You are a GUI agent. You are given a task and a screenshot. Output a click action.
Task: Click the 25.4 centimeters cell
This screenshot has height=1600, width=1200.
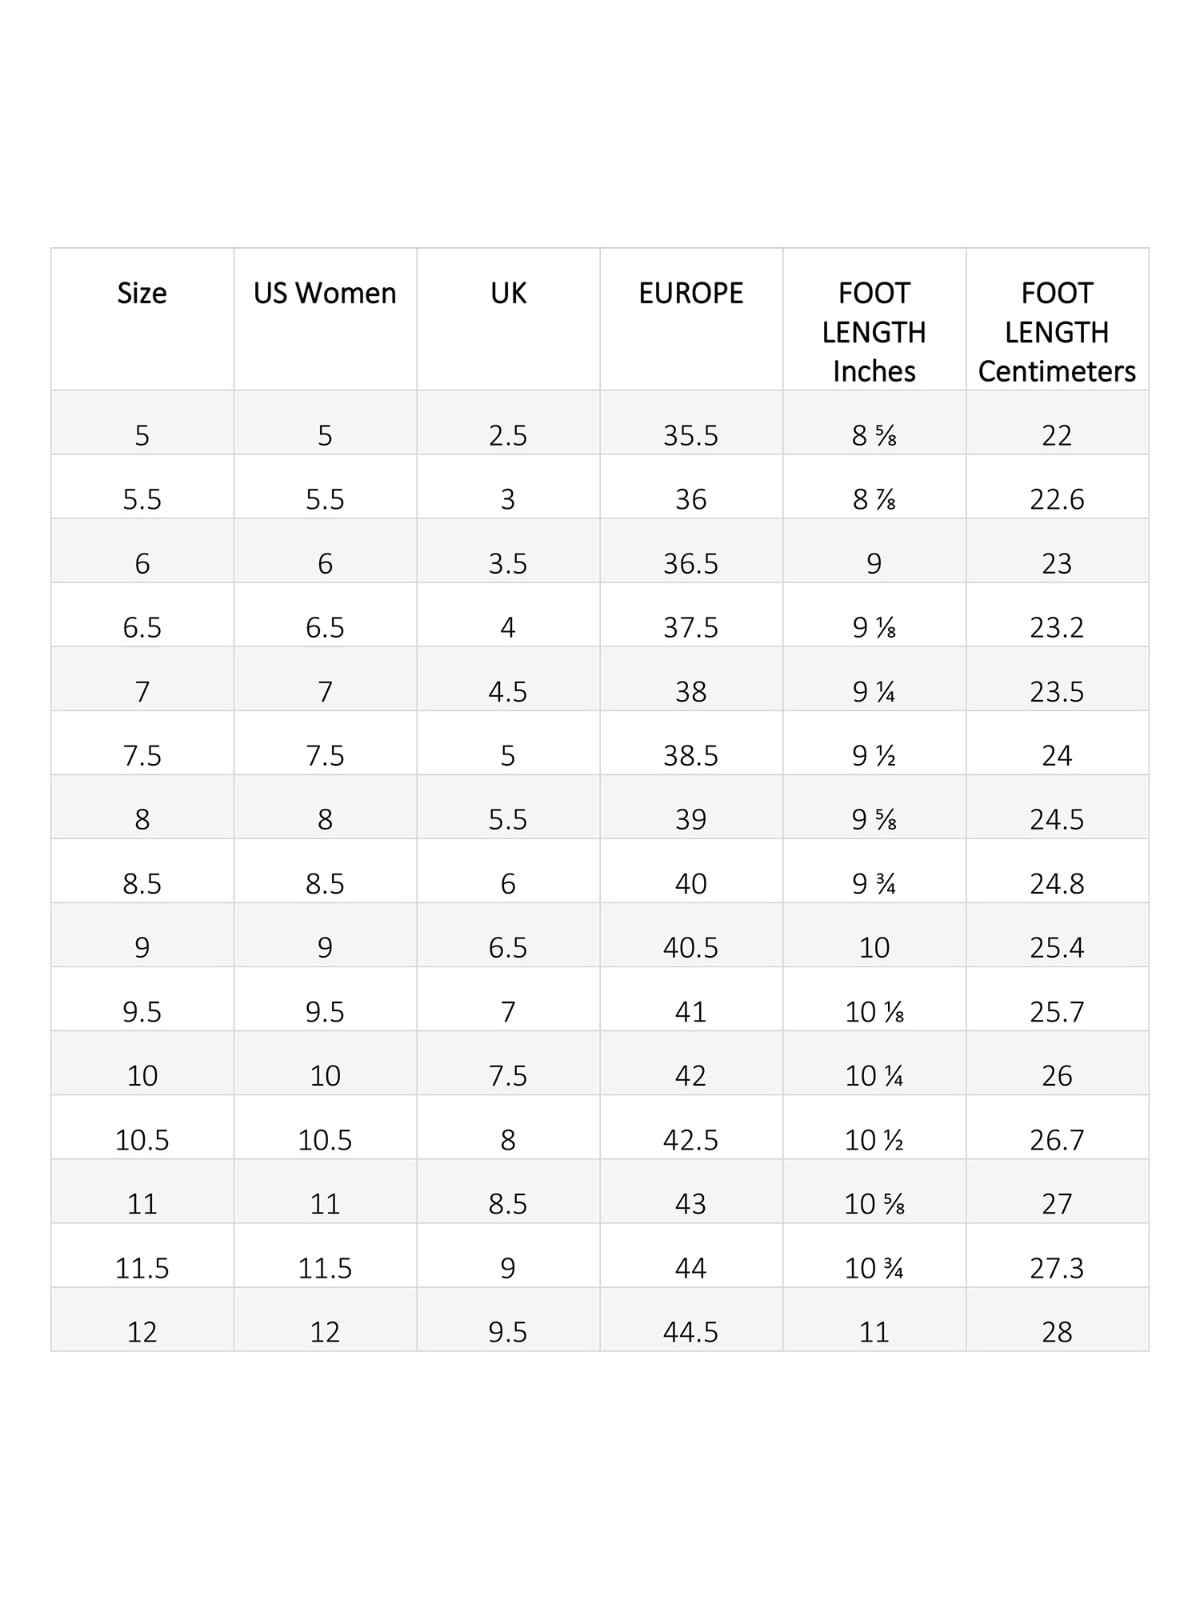point(1057,947)
